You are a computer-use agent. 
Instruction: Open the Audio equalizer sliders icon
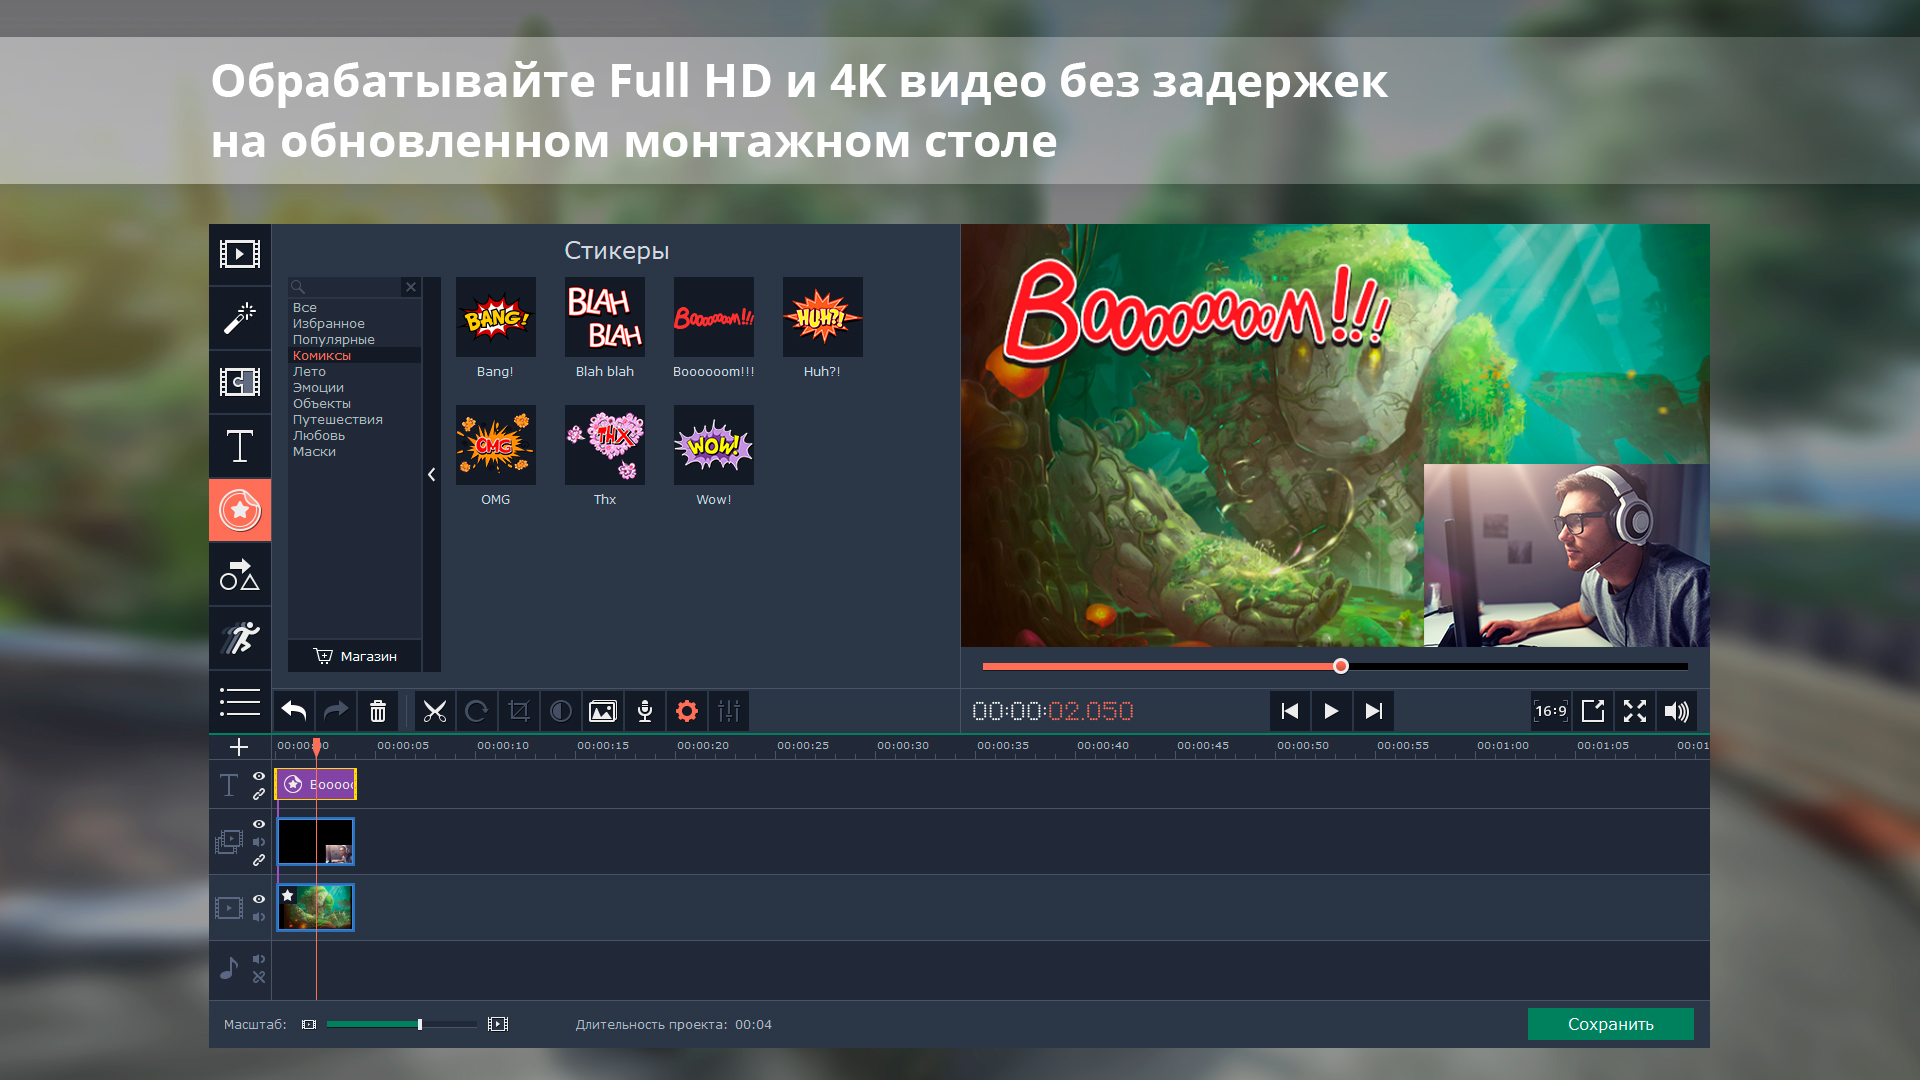(729, 711)
